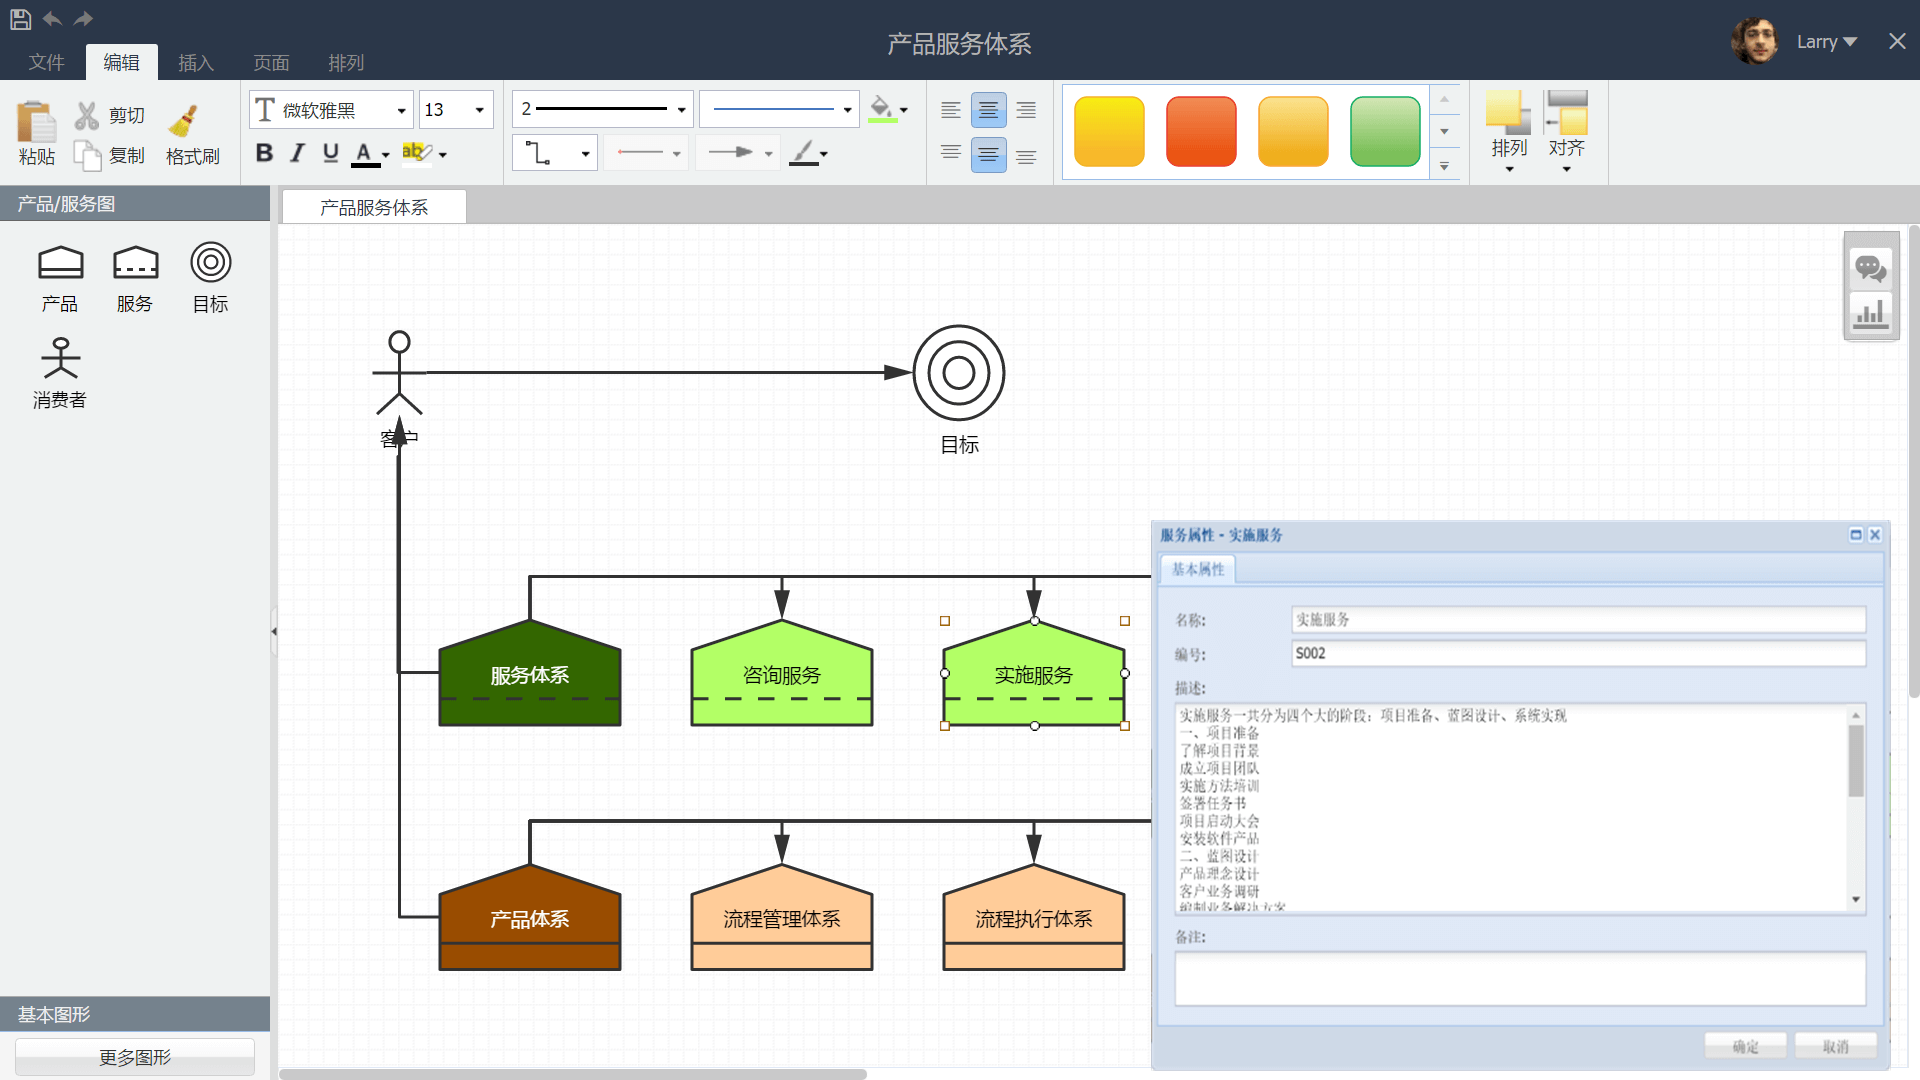Expand the font size dropdown
This screenshot has height=1080, width=1920.
pyautogui.click(x=479, y=110)
